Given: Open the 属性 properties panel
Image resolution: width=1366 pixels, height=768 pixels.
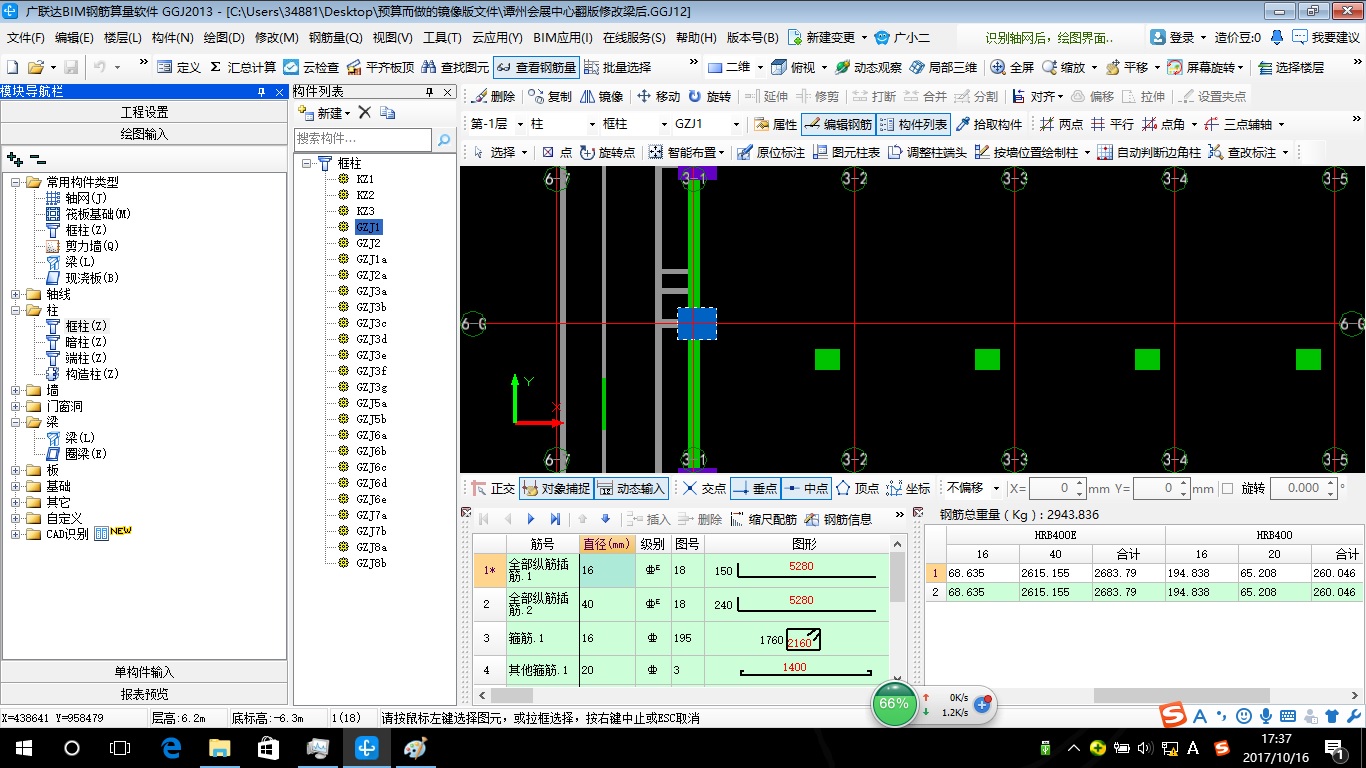Looking at the screenshot, I should click(775, 124).
